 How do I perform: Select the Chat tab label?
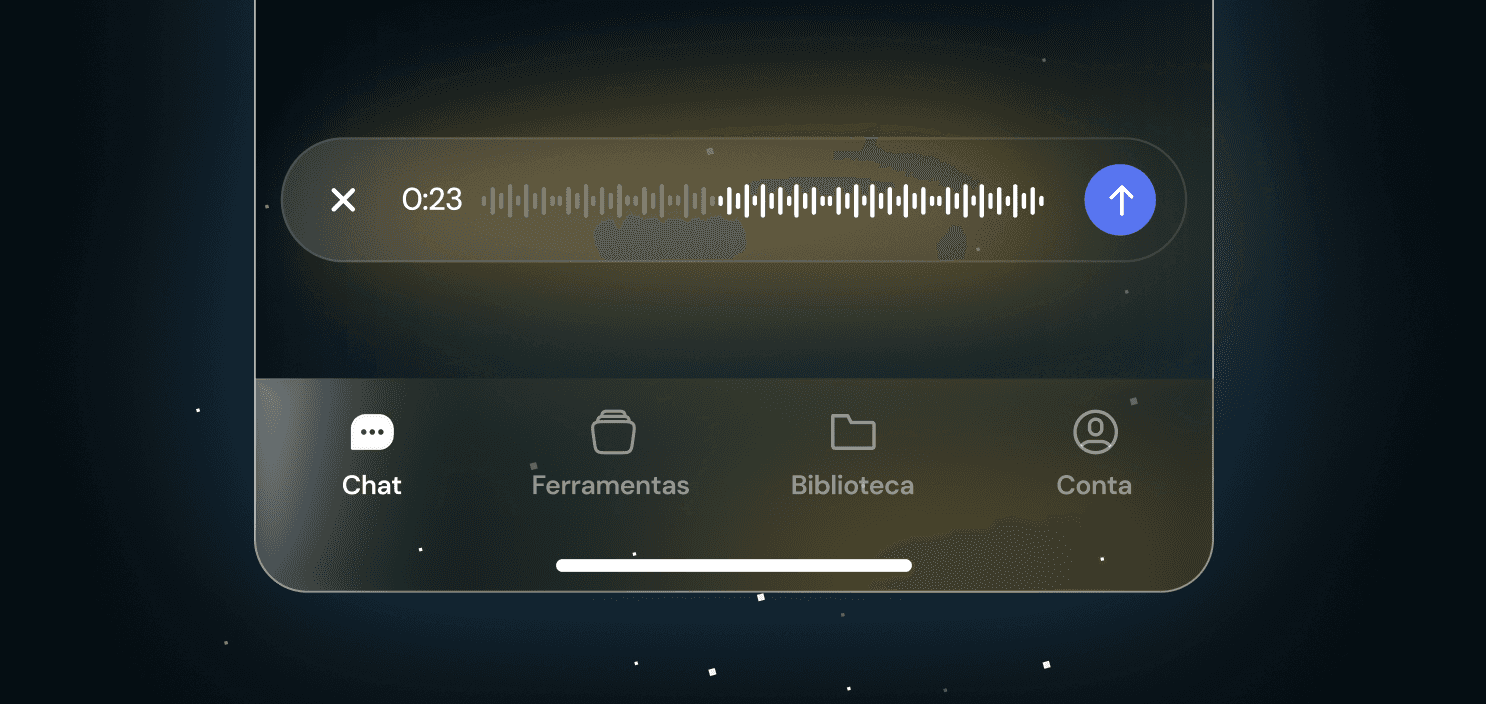tap(372, 486)
